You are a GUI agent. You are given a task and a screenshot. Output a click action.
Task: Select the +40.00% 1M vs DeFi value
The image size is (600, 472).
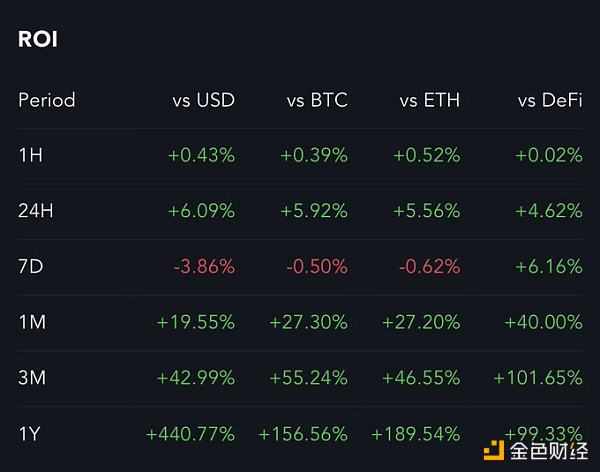coord(543,322)
